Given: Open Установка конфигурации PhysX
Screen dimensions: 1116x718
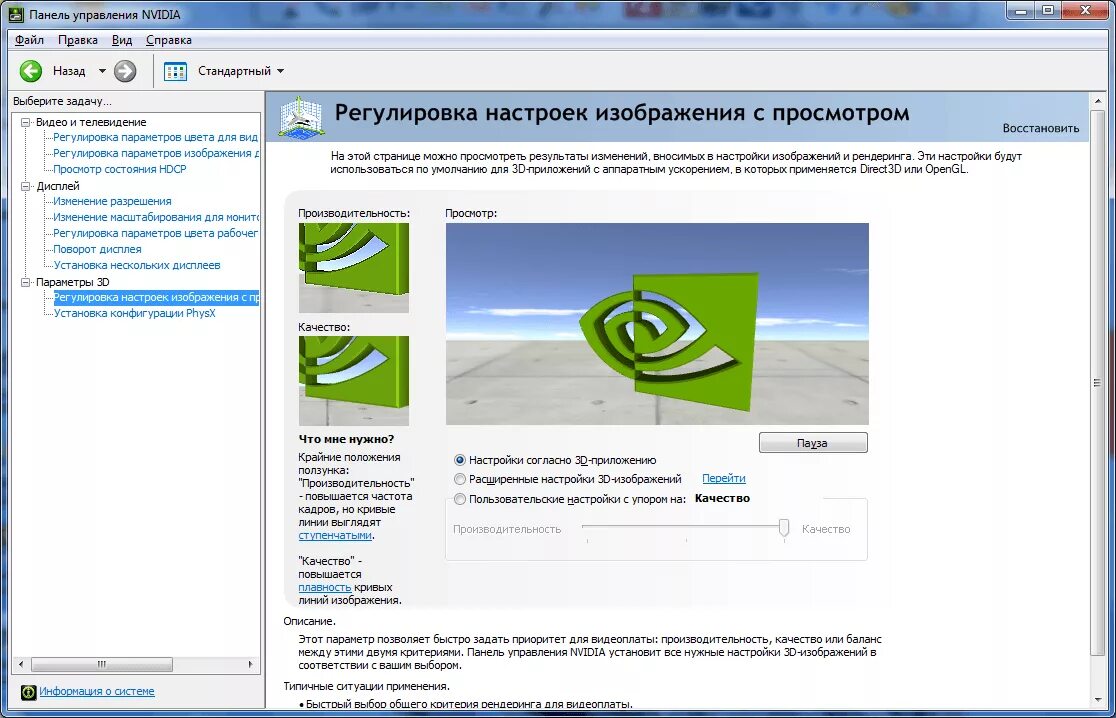Looking at the screenshot, I should click(135, 313).
